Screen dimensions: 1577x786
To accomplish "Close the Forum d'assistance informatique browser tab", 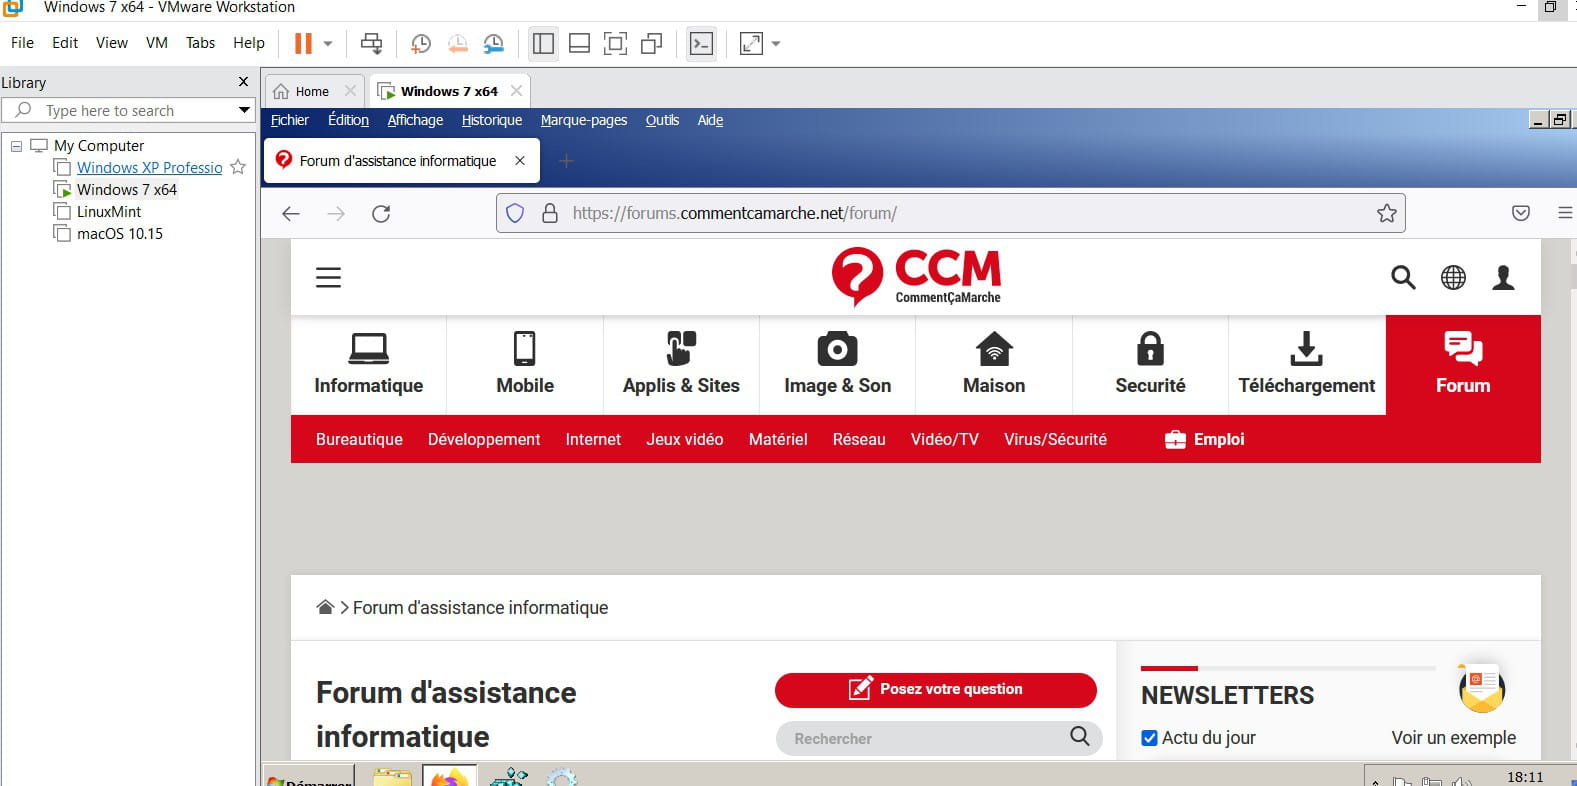I will [520, 160].
